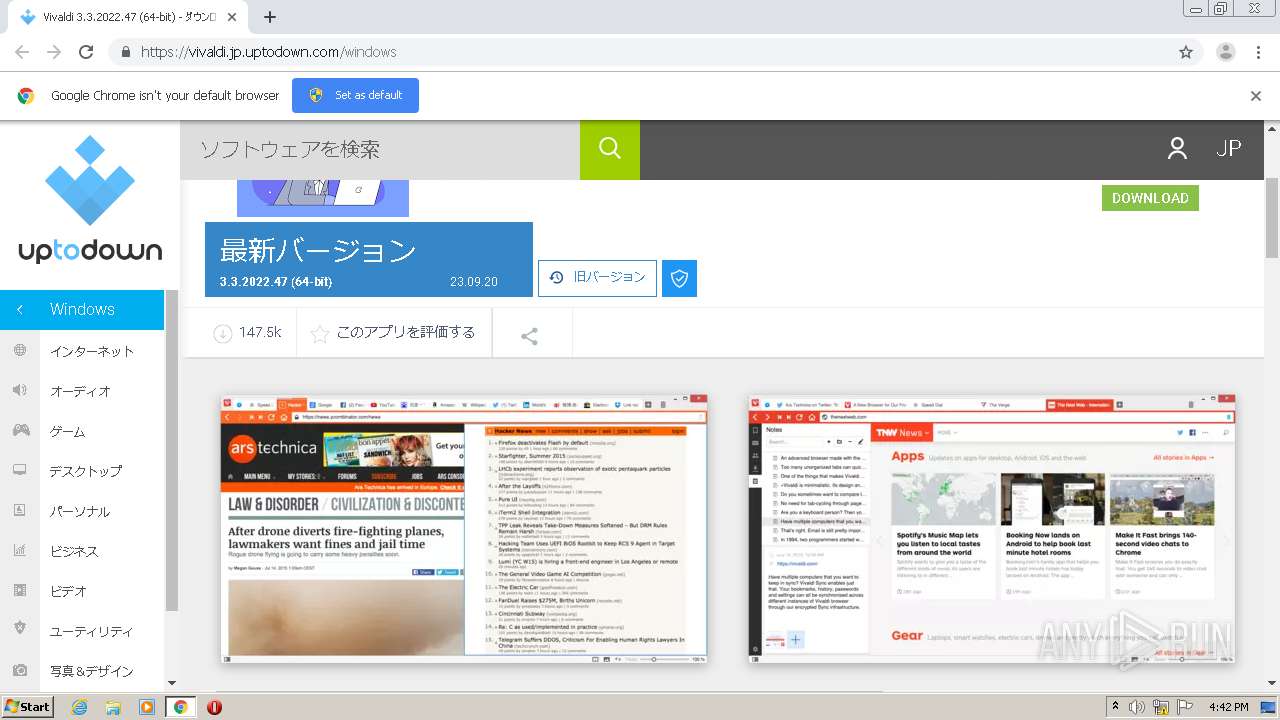1280x720 pixels.
Task: Go back to the previous page
Action: tap(22, 52)
